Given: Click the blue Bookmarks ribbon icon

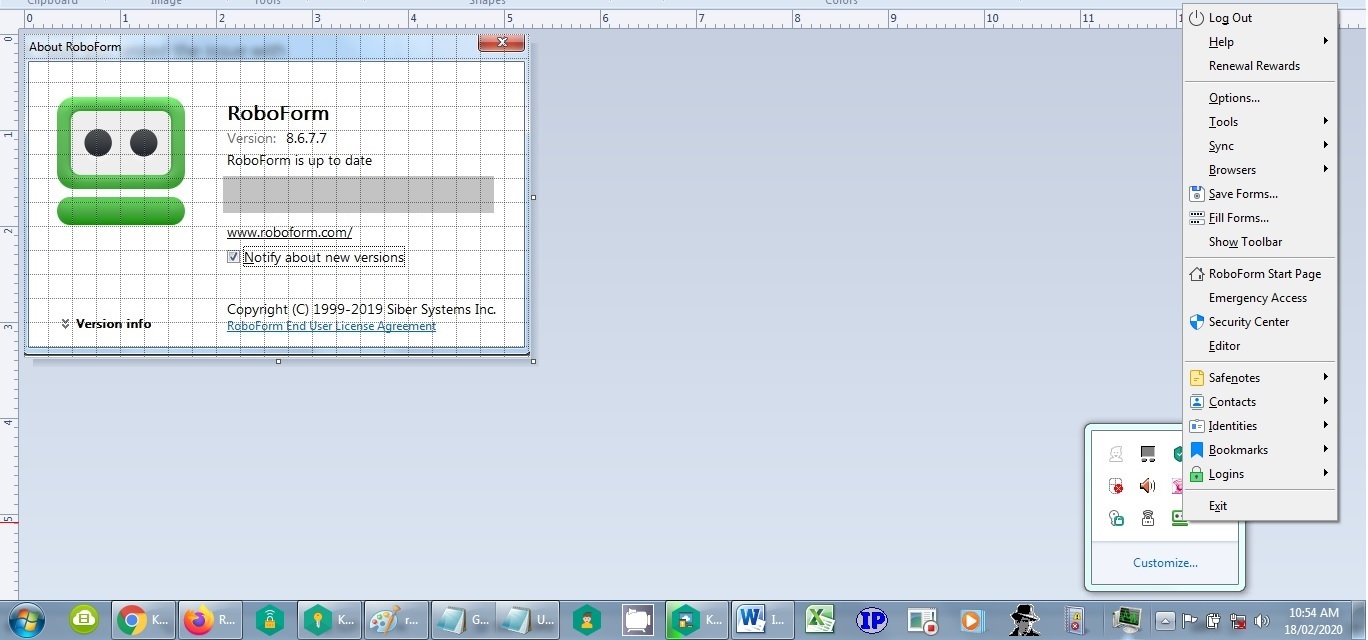Looking at the screenshot, I should click(1196, 449).
